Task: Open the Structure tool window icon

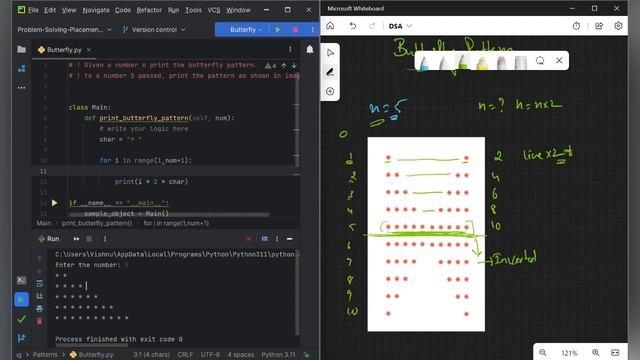Action: point(22,69)
